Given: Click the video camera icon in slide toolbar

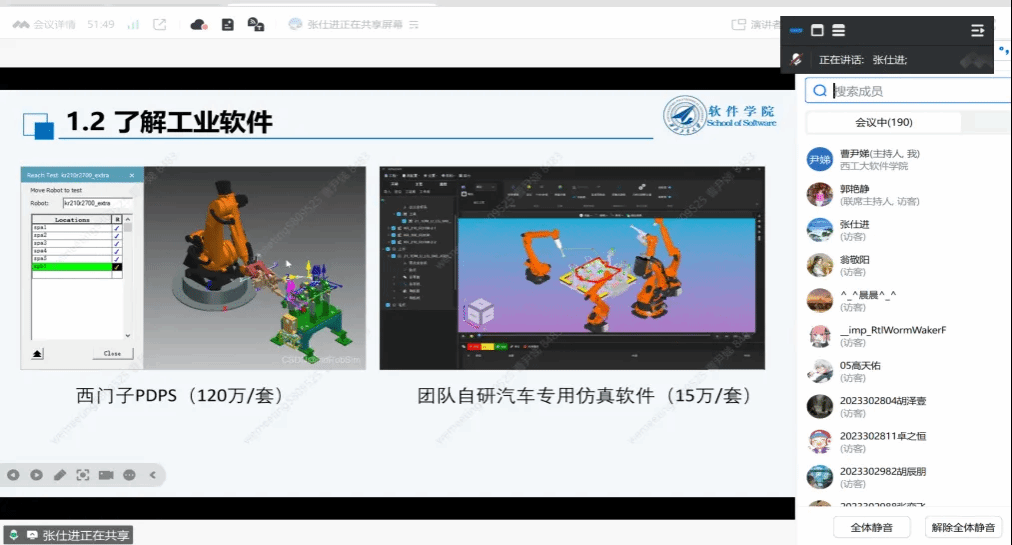Looking at the screenshot, I should (x=106, y=475).
